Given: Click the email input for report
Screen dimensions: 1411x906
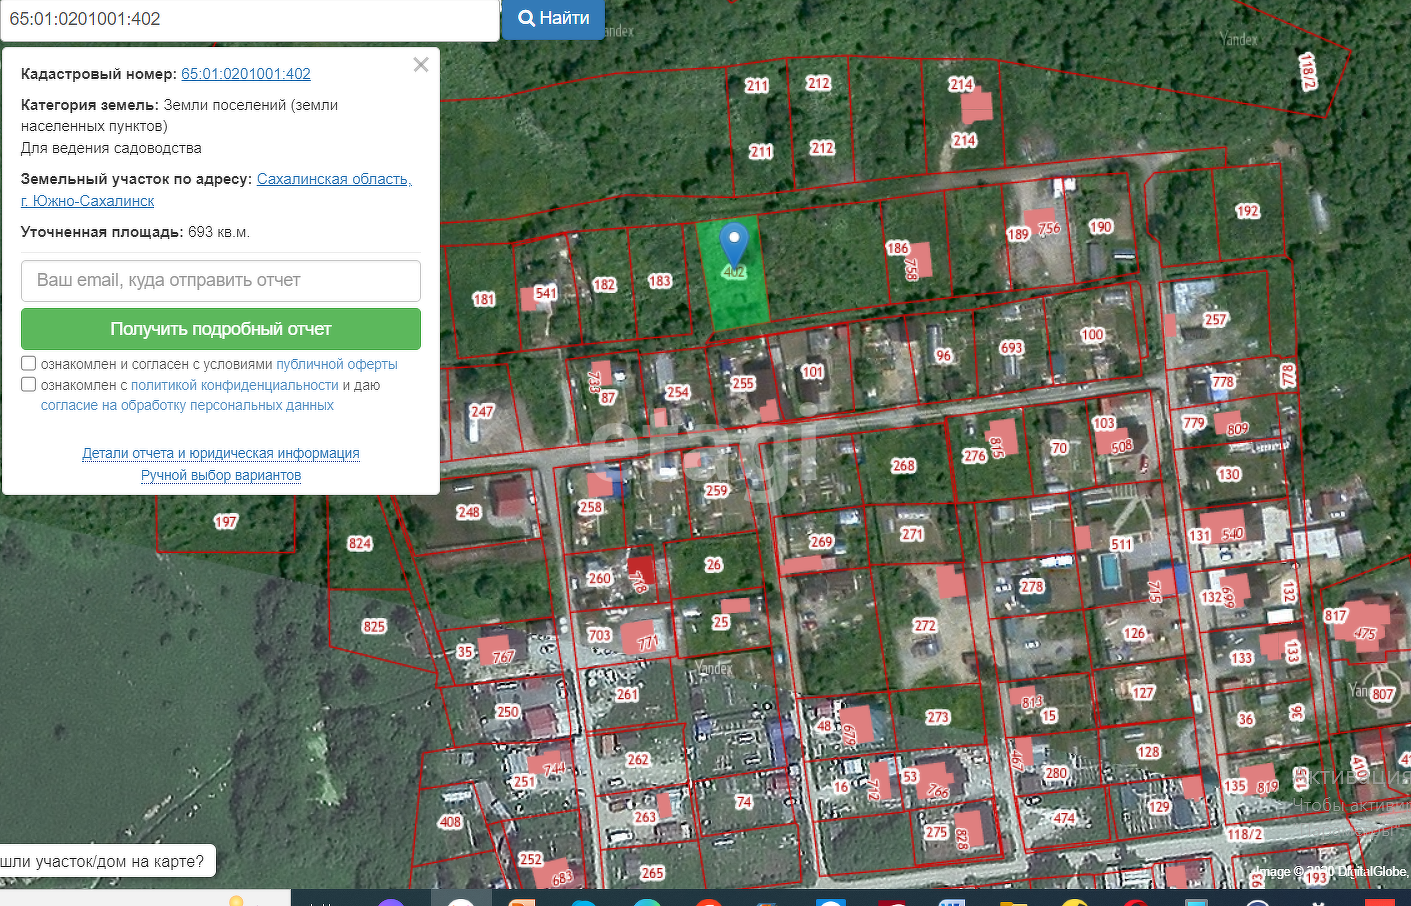Looking at the screenshot, I should pyautogui.click(x=221, y=281).
